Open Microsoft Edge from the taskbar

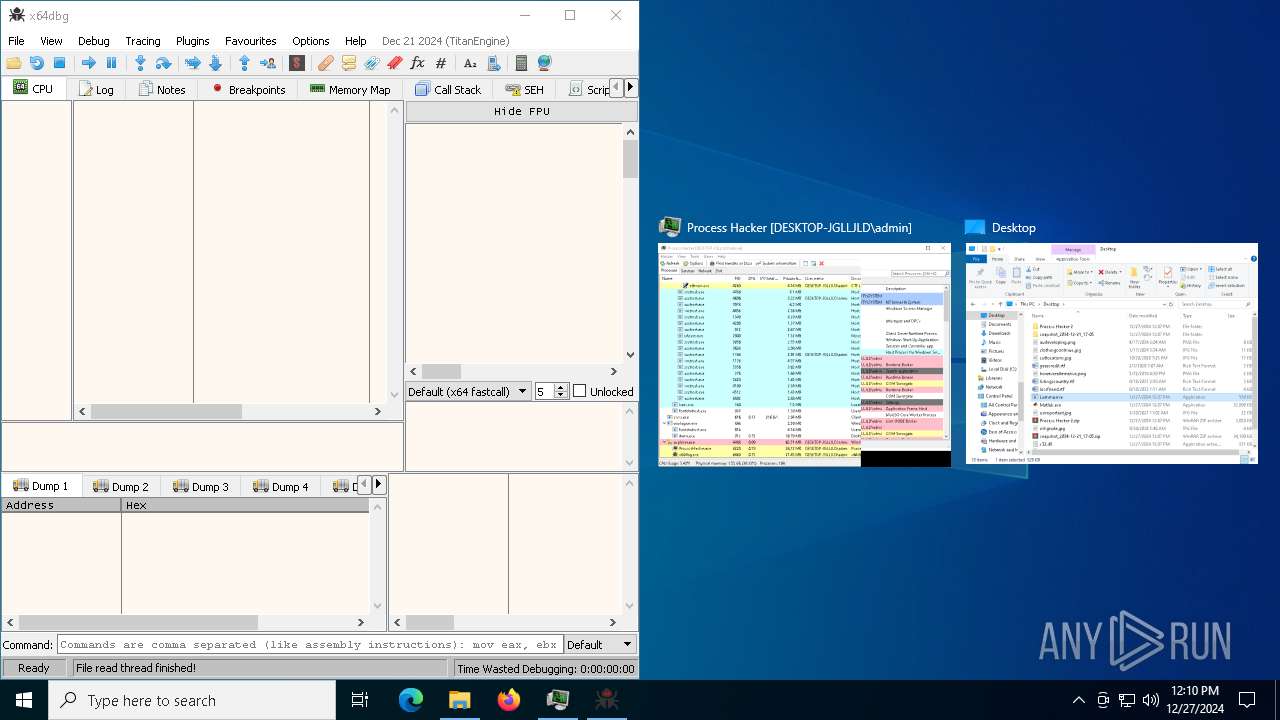point(411,700)
